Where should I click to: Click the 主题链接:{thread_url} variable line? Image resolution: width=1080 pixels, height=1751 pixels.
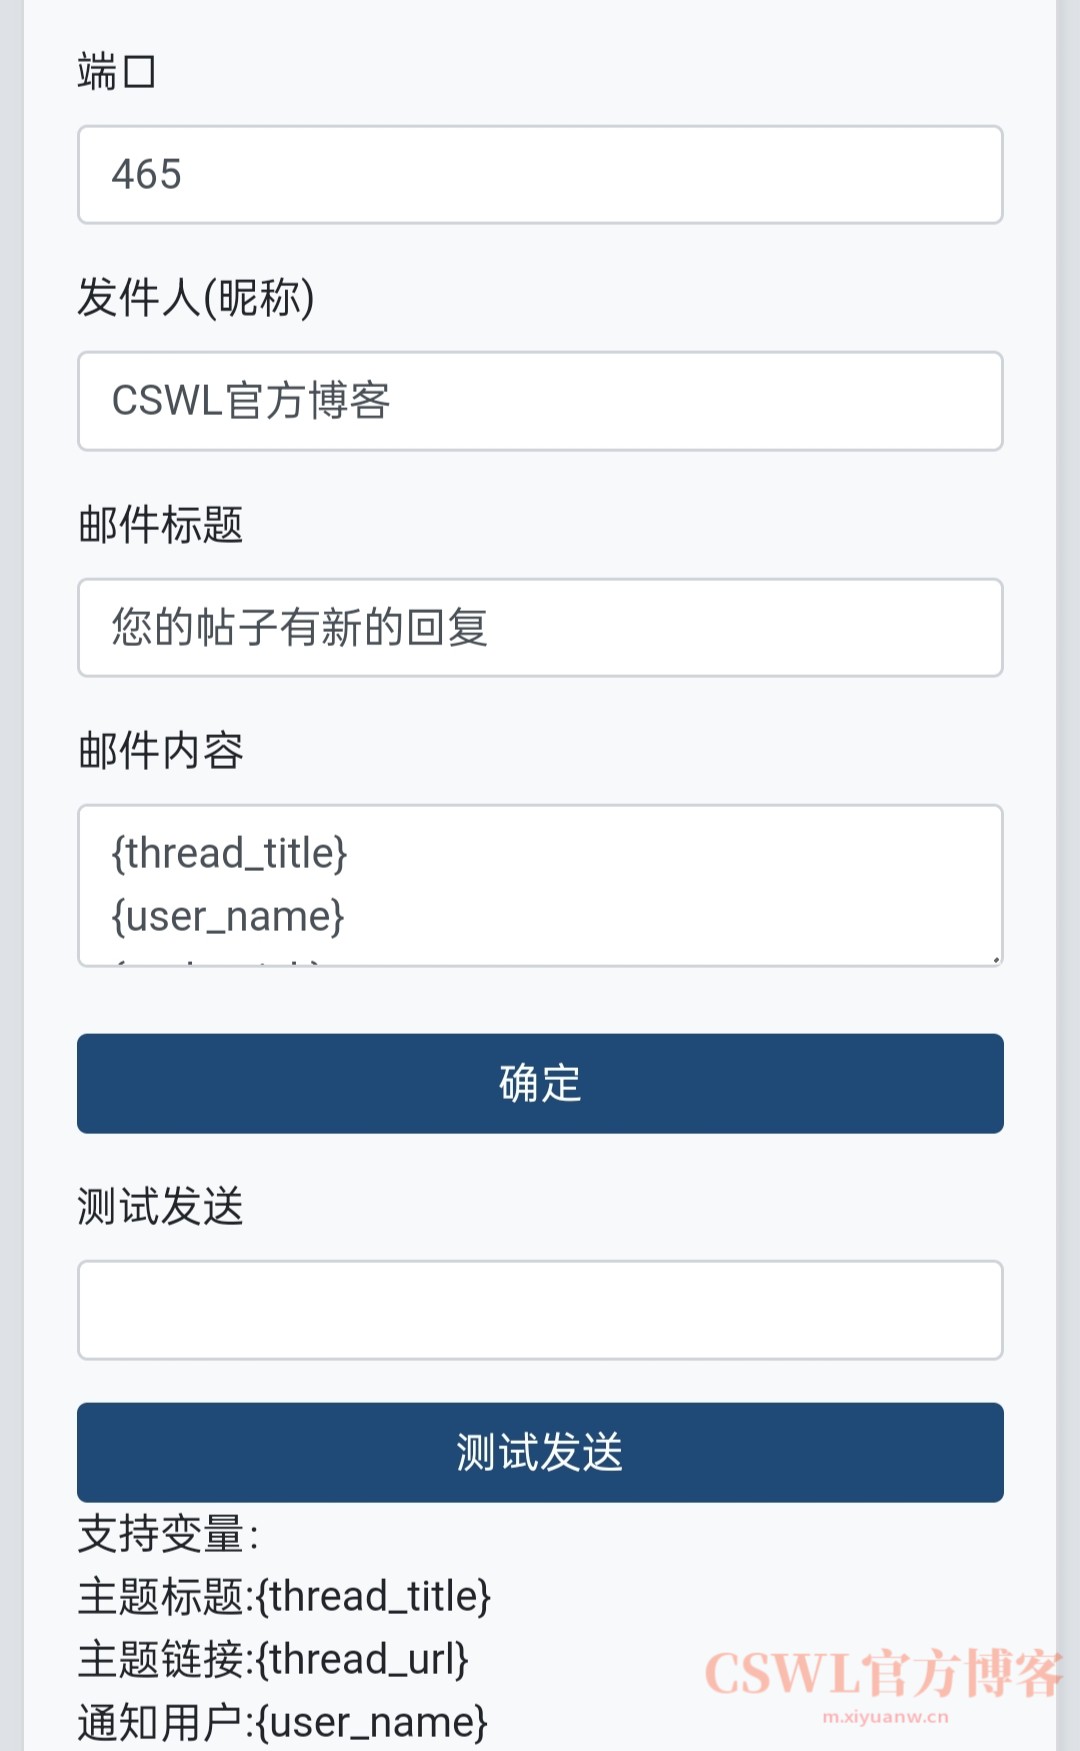coord(273,1660)
